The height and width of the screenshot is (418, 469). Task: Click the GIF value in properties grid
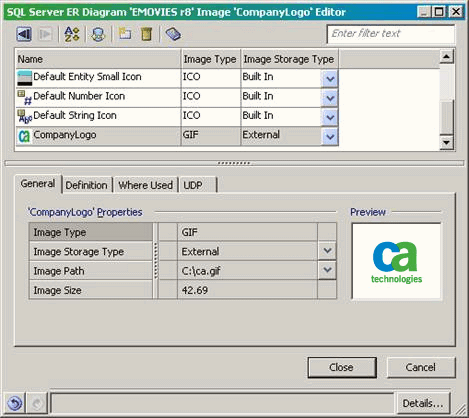point(248,232)
